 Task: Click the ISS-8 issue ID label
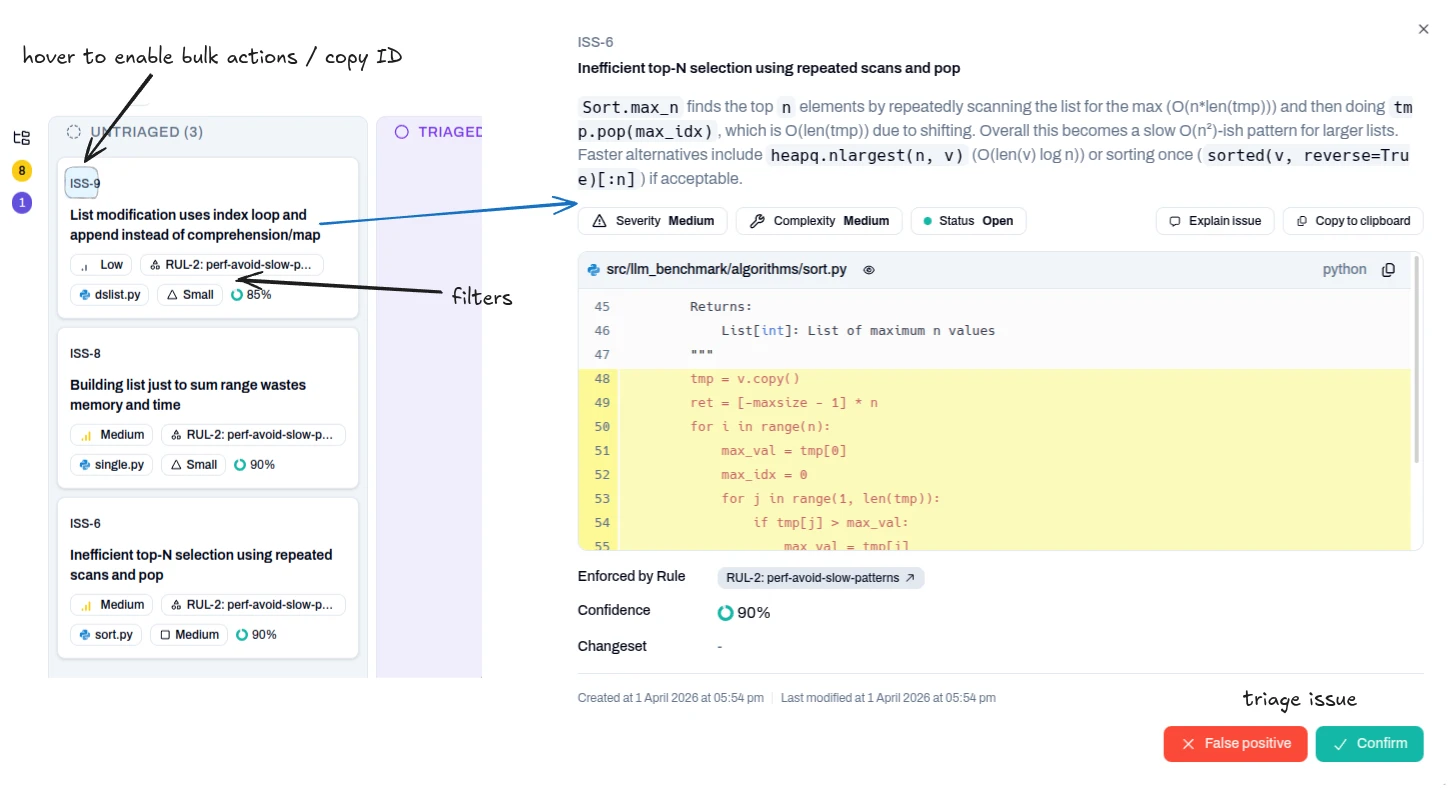pyautogui.click(x=85, y=354)
